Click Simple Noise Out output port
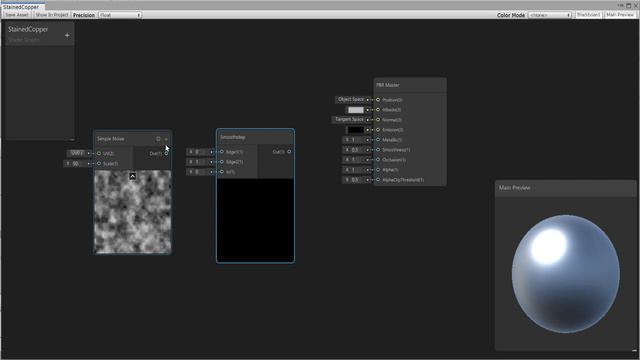Screen dimensions: 640x360 tap(166, 153)
